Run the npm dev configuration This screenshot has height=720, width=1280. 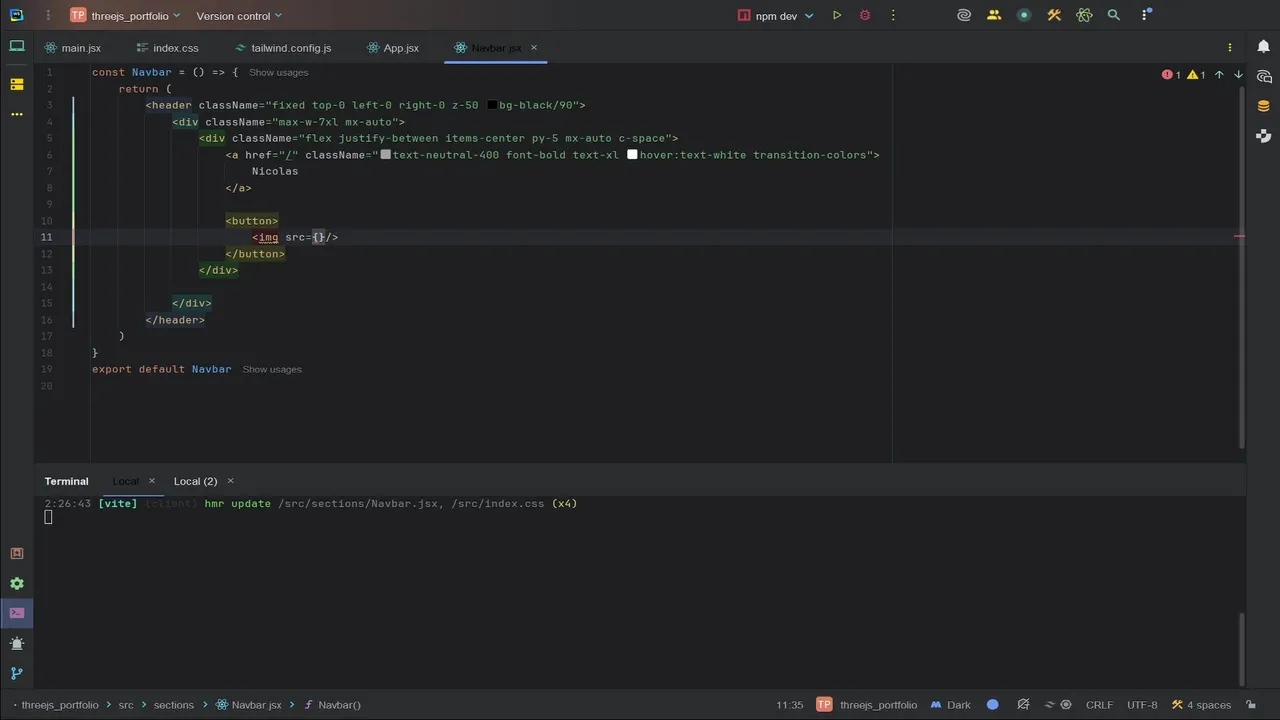click(837, 16)
